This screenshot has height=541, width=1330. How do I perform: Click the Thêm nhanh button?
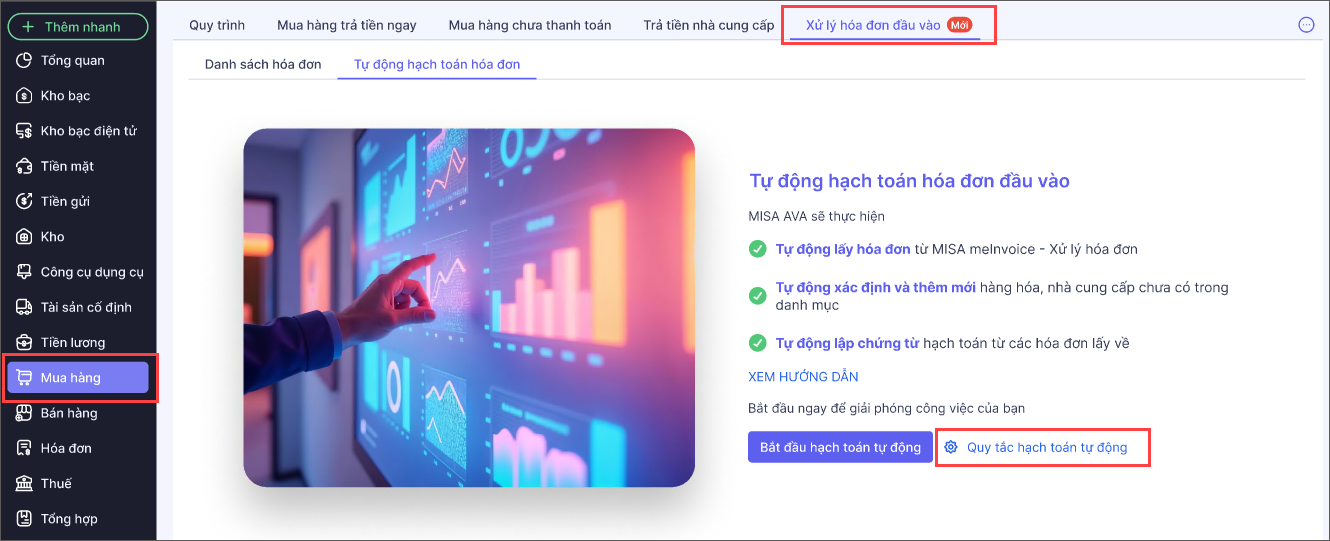point(78,27)
